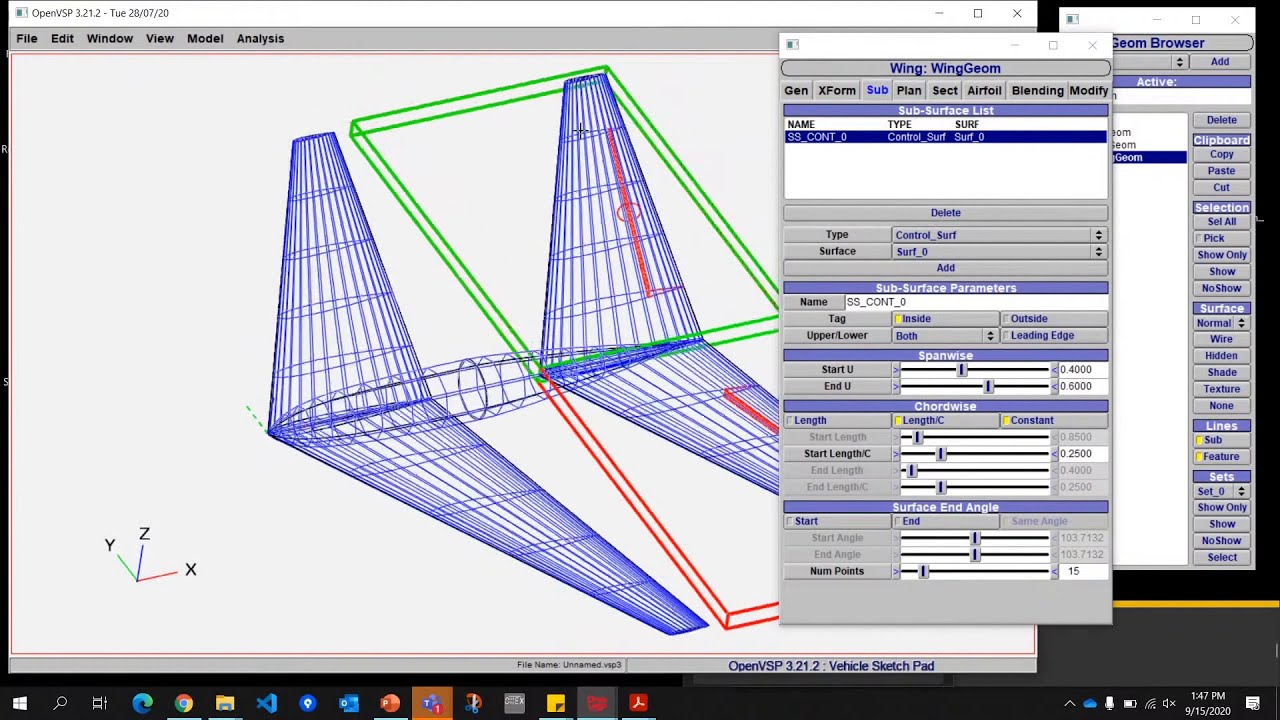Open Outlook from the taskbar

coord(348,703)
